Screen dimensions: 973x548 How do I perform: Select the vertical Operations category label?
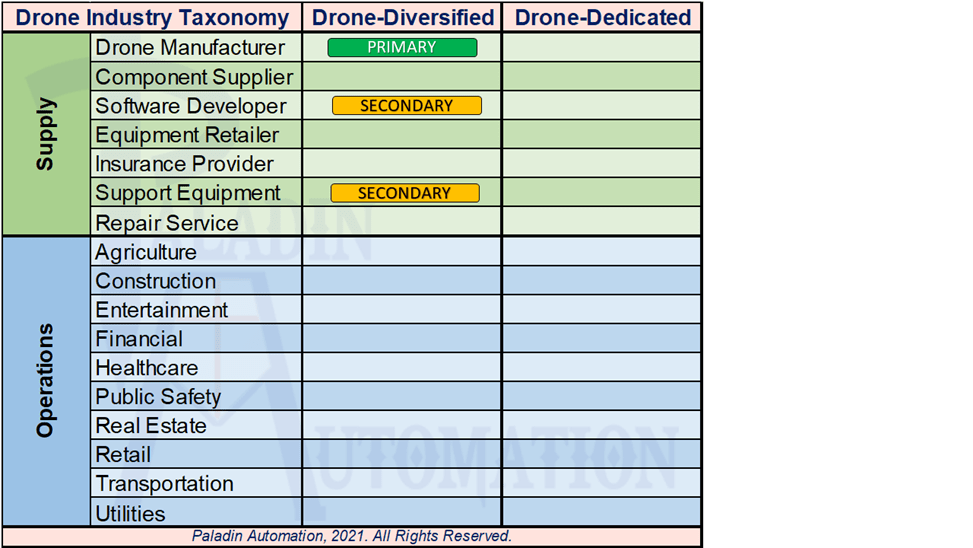click(46, 380)
